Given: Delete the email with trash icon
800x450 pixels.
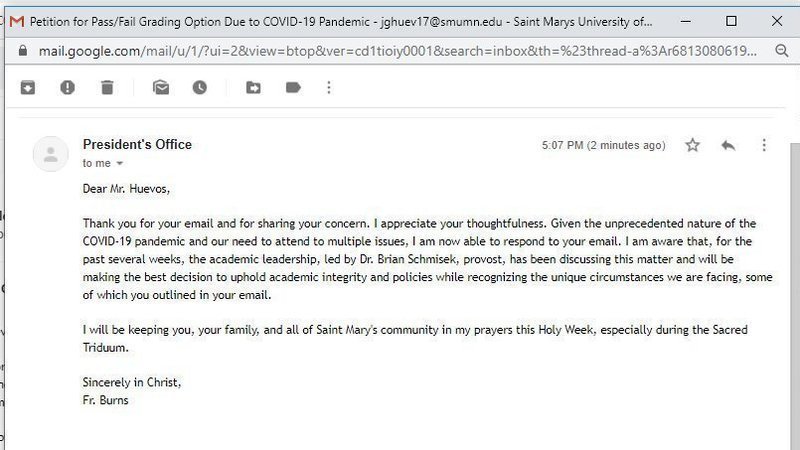Looking at the screenshot, I should pos(107,88).
